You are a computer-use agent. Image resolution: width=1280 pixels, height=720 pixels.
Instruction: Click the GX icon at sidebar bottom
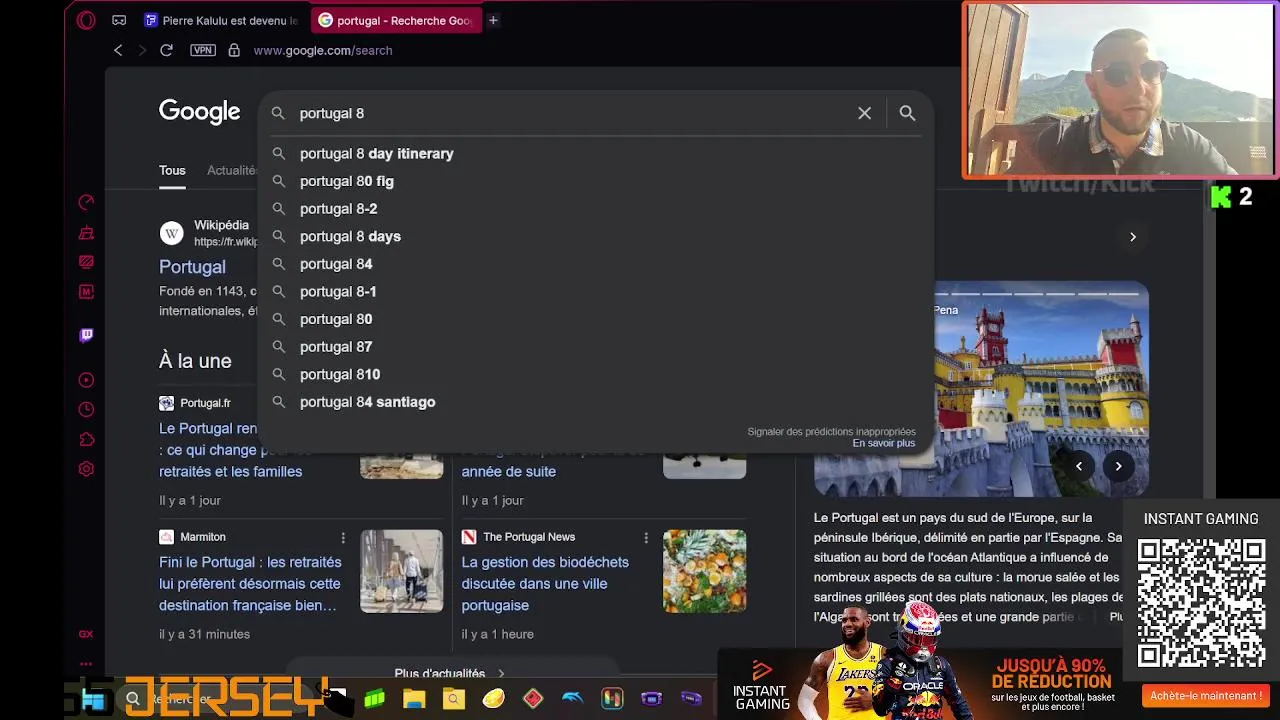[x=86, y=634]
